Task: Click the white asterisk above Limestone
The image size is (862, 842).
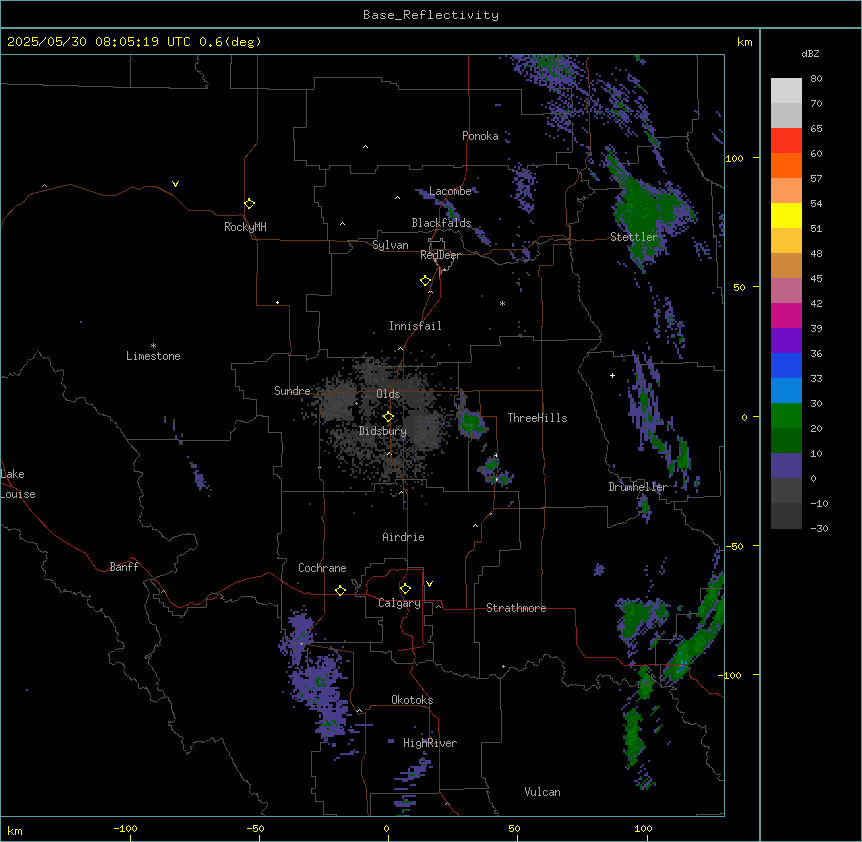Action: point(153,346)
